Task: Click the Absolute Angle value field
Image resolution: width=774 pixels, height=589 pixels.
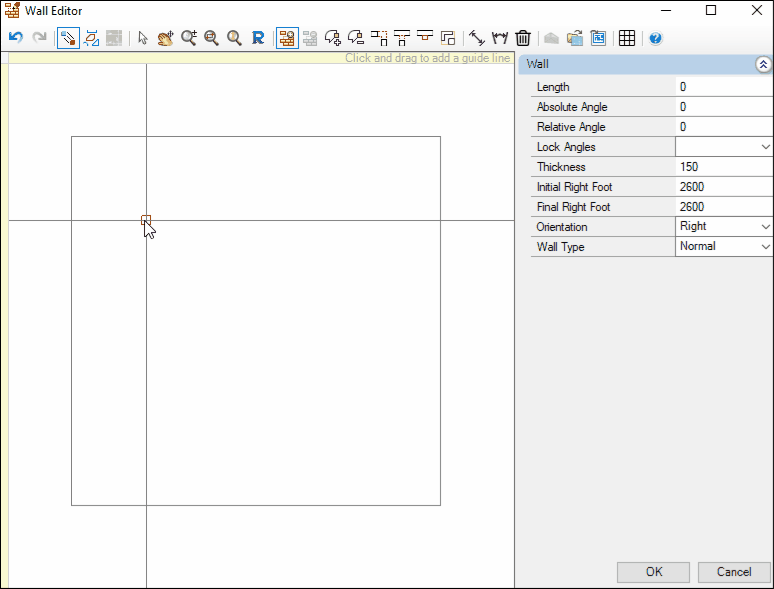Action: (724, 107)
